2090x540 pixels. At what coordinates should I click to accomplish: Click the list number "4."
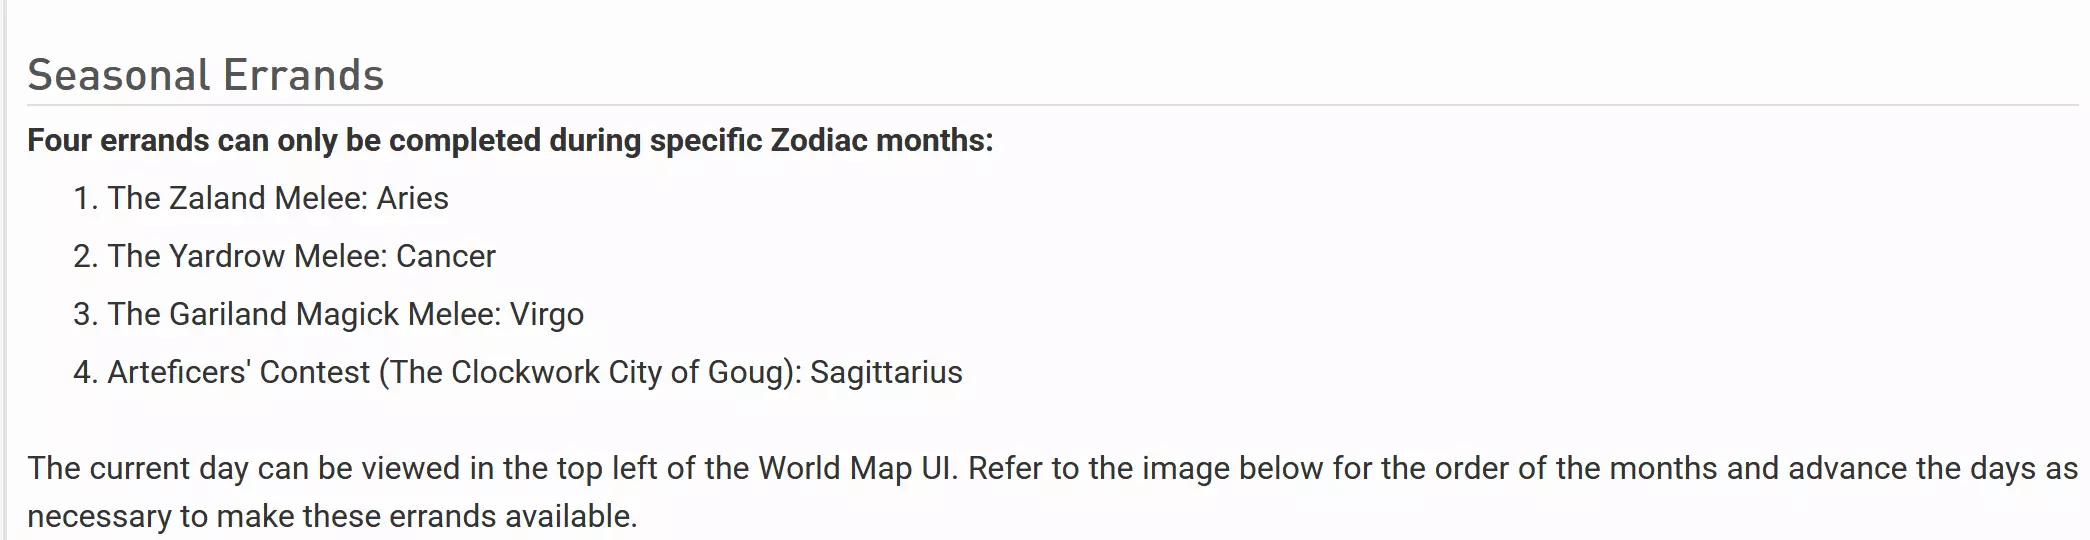click(85, 372)
